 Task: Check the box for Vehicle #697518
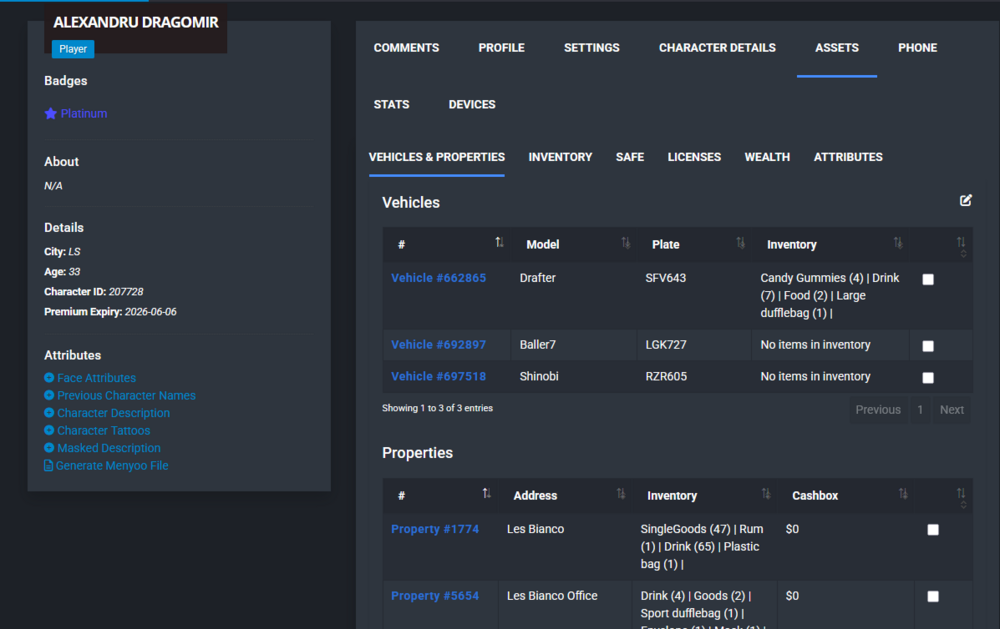coord(928,378)
